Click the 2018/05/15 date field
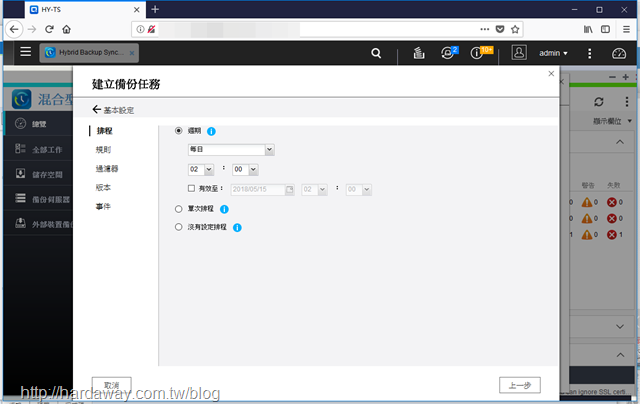The height and width of the screenshot is (404, 640). click(258, 189)
